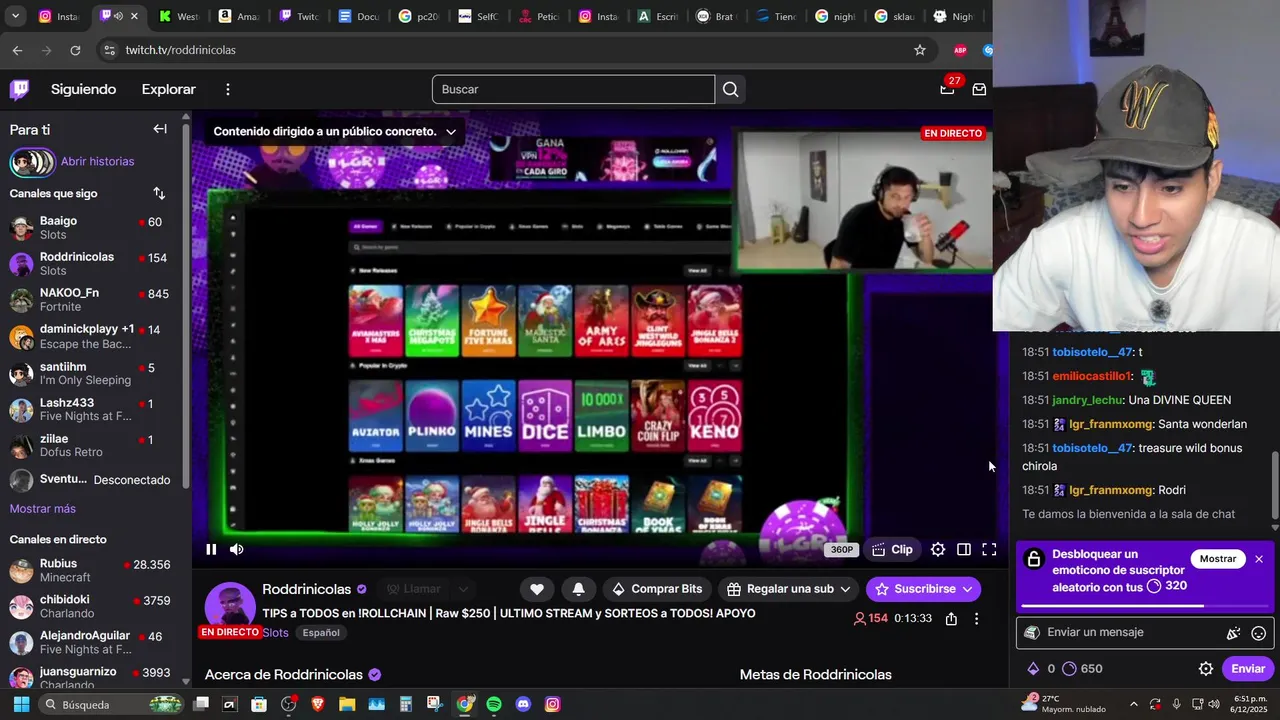The width and height of the screenshot is (1280, 720).
Task: Sort followed channels with arrows icon
Action: [x=159, y=193]
